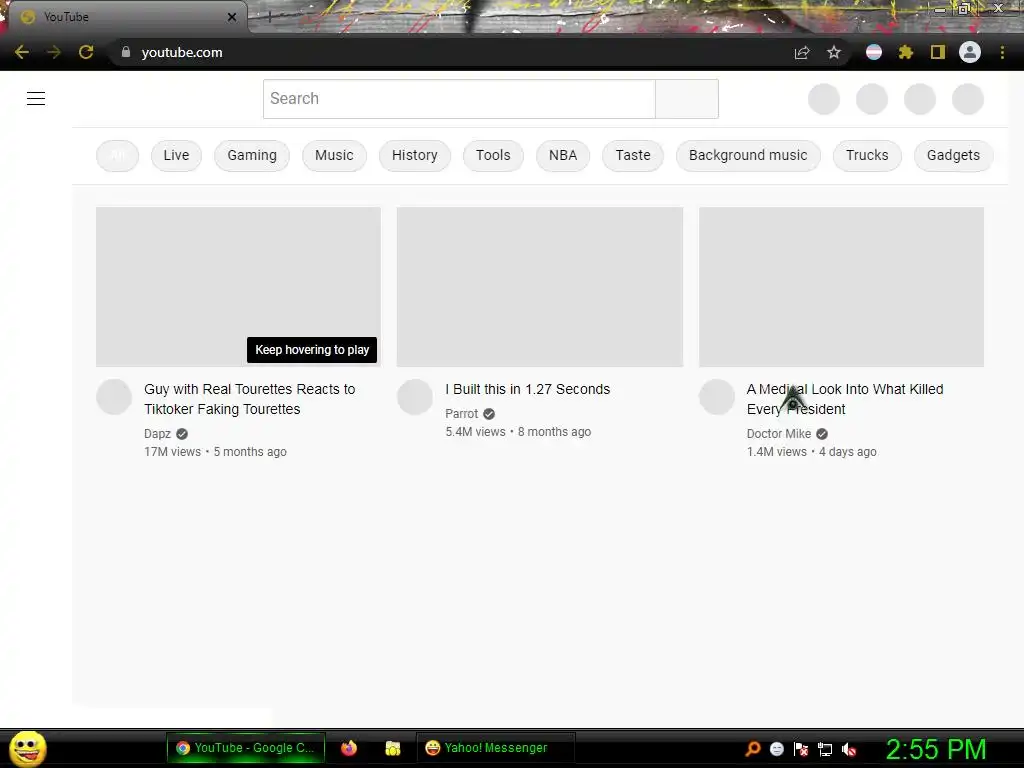1024x768 pixels.
Task: Click the third round placeholder icon in header
Action: point(920,99)
